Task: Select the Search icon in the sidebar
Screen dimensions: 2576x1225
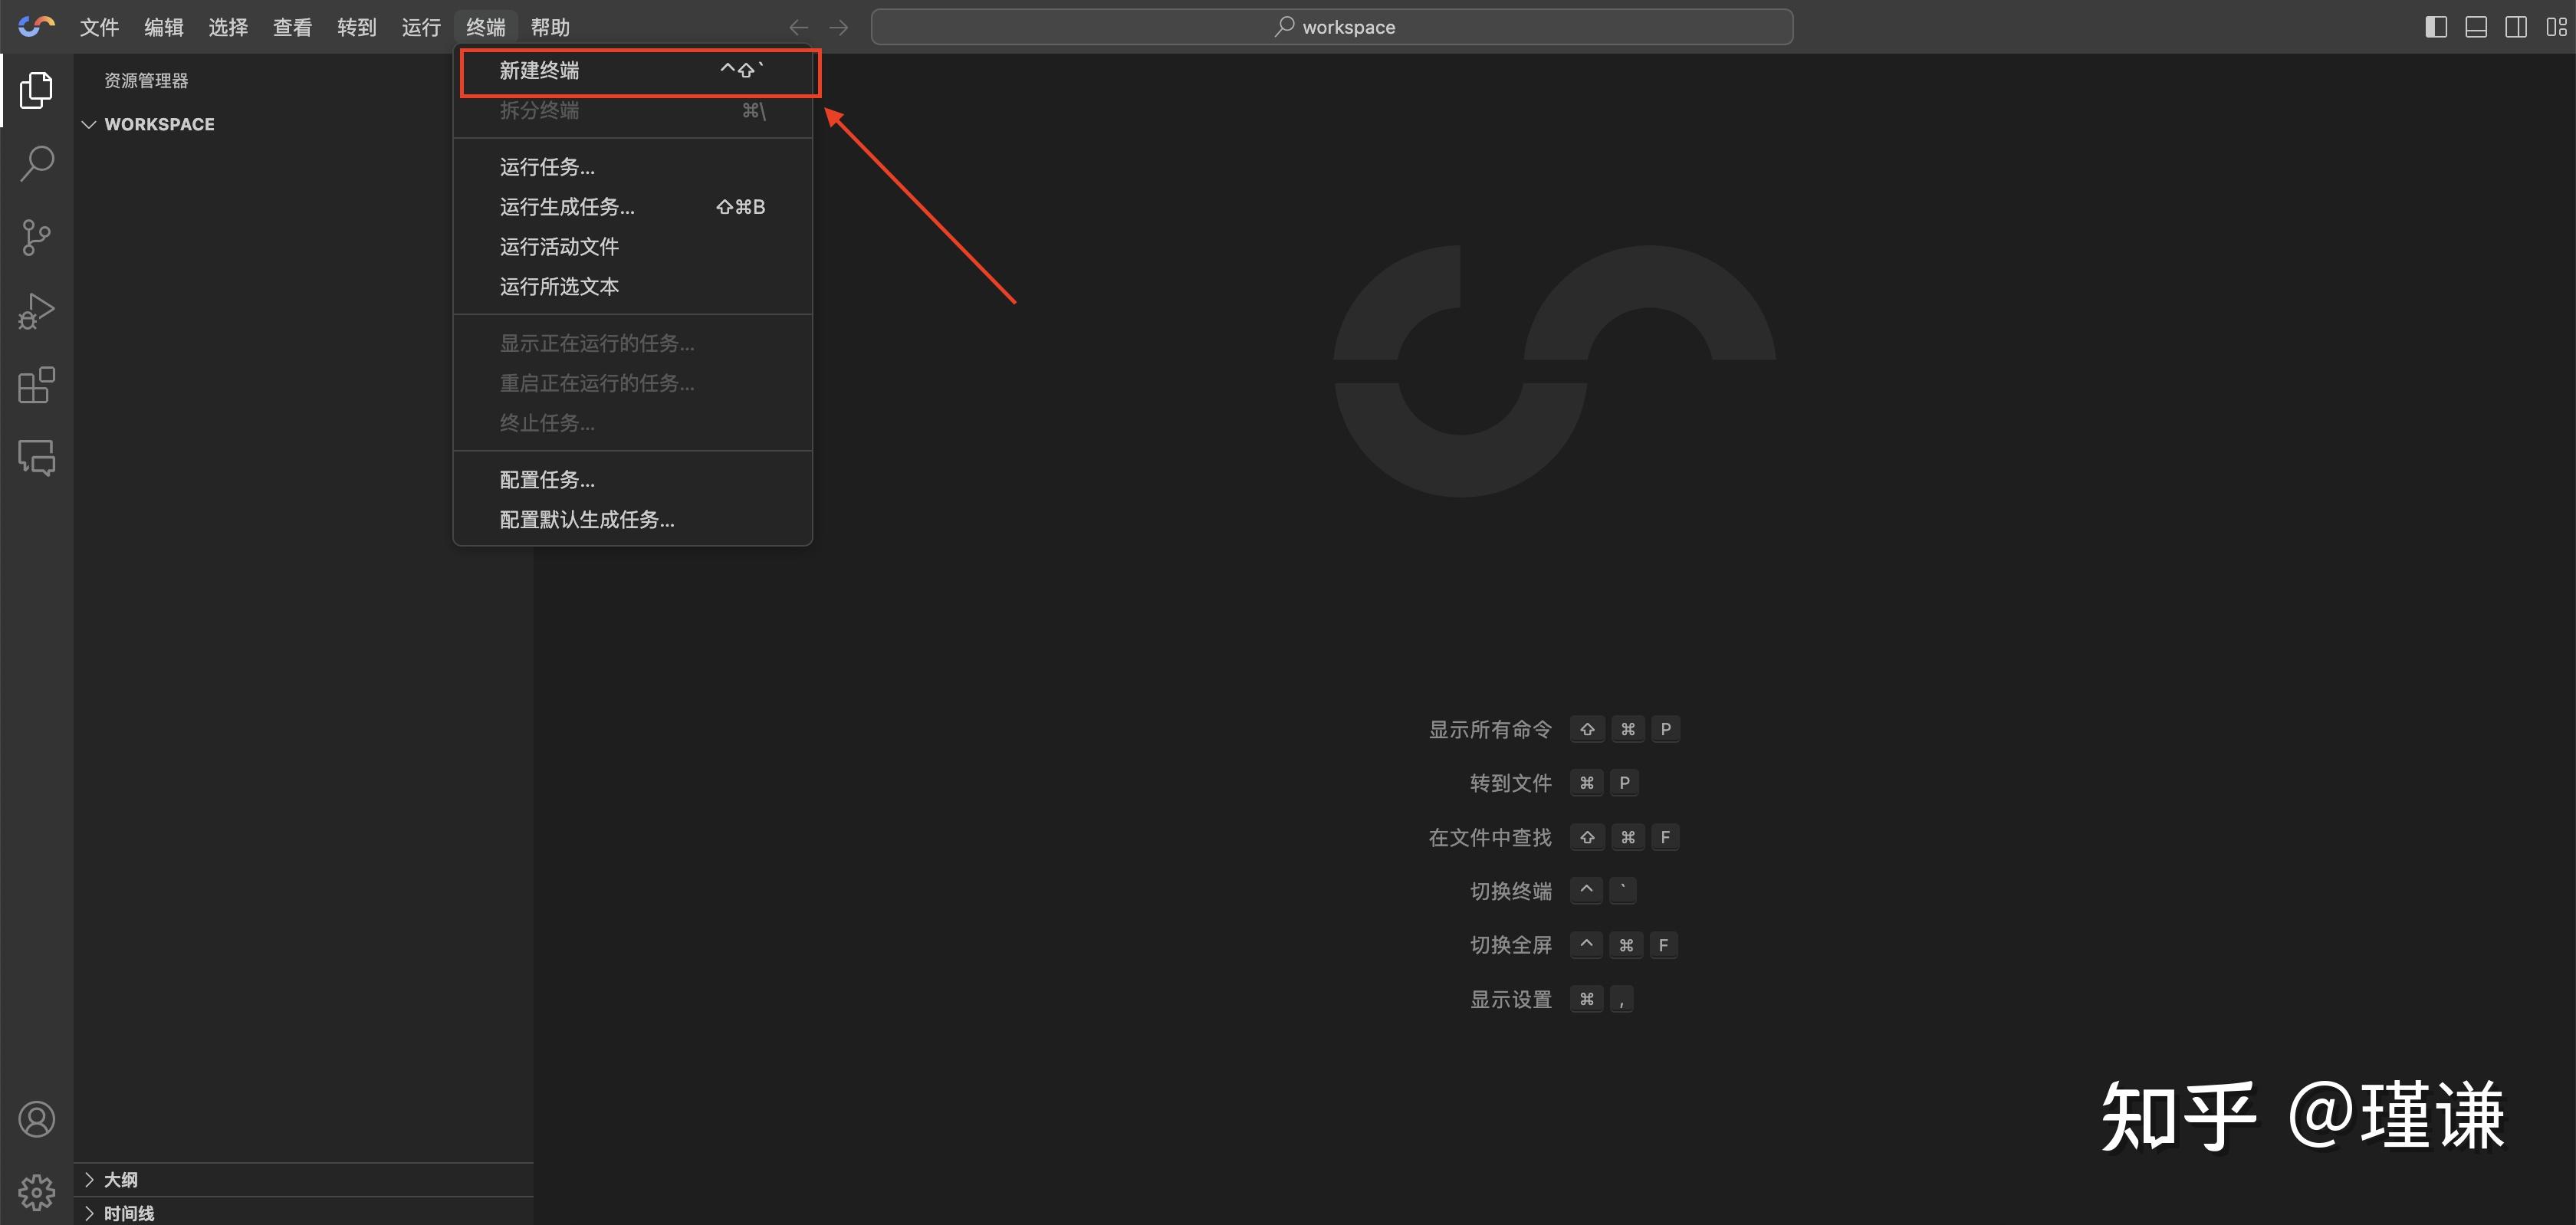Action: [x=36, y=163]
